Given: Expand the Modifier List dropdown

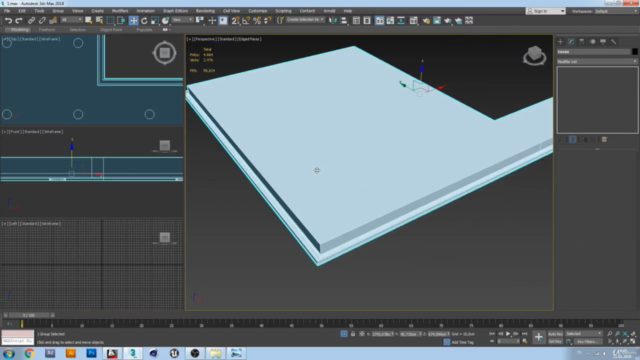Looking at the screenshot, I should (x=597, y=62).
